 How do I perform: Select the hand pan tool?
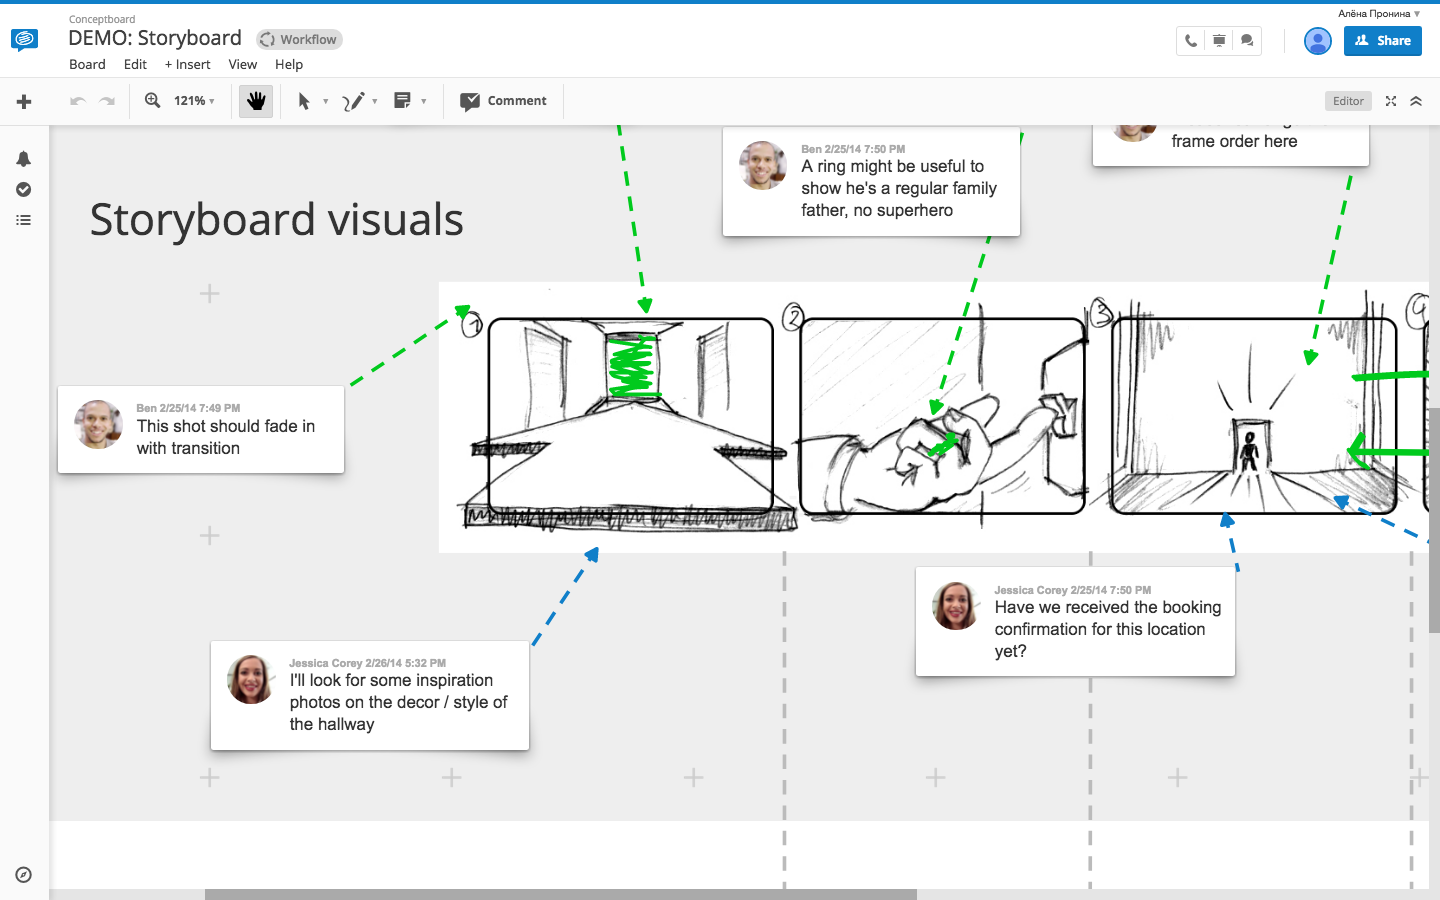tap(256, 101)
